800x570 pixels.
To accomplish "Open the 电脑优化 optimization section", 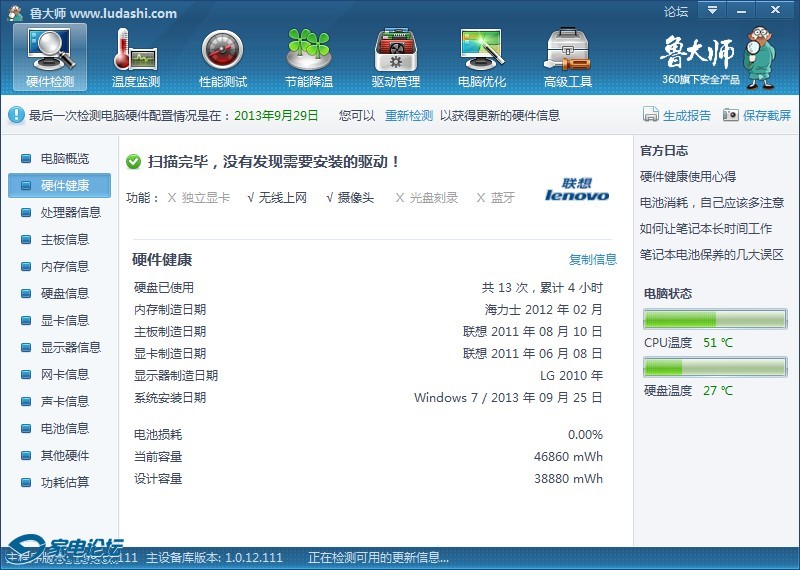I will tap(482, 56).
